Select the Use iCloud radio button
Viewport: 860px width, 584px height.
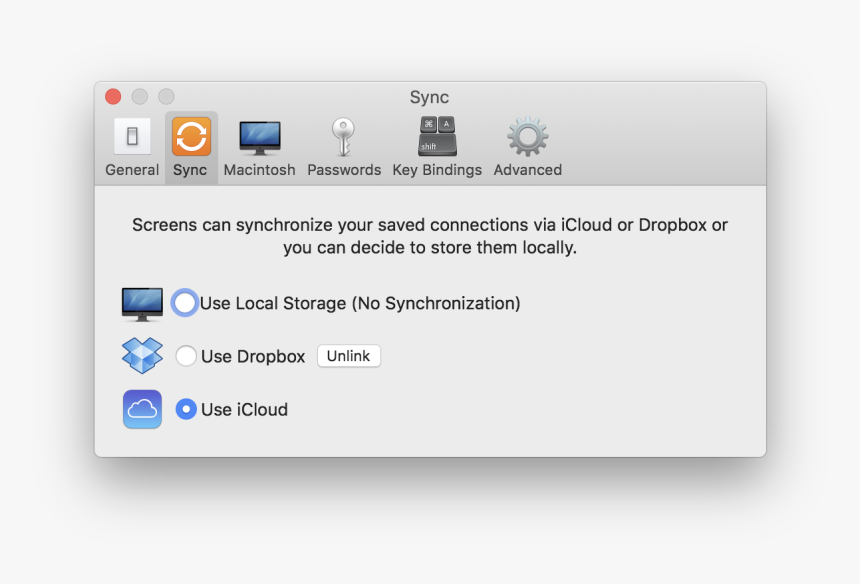click(x=186, y=409)
